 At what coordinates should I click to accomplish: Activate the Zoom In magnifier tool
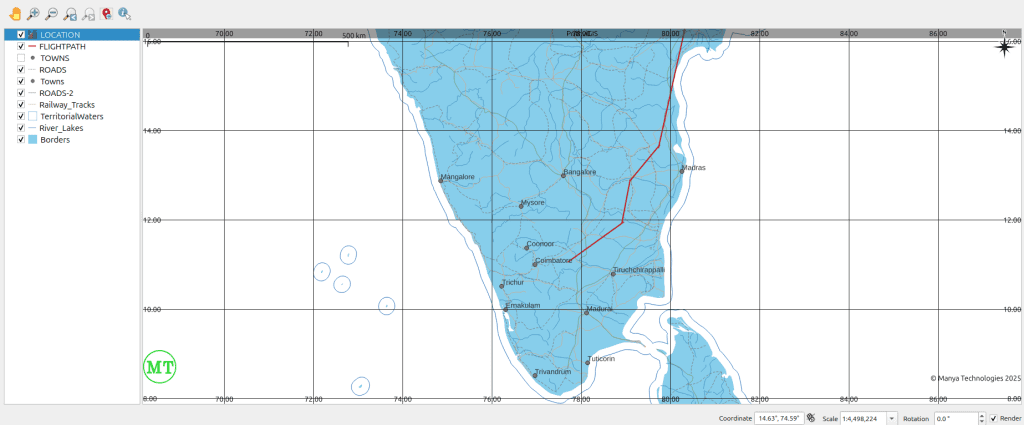(x=33, y=14)
